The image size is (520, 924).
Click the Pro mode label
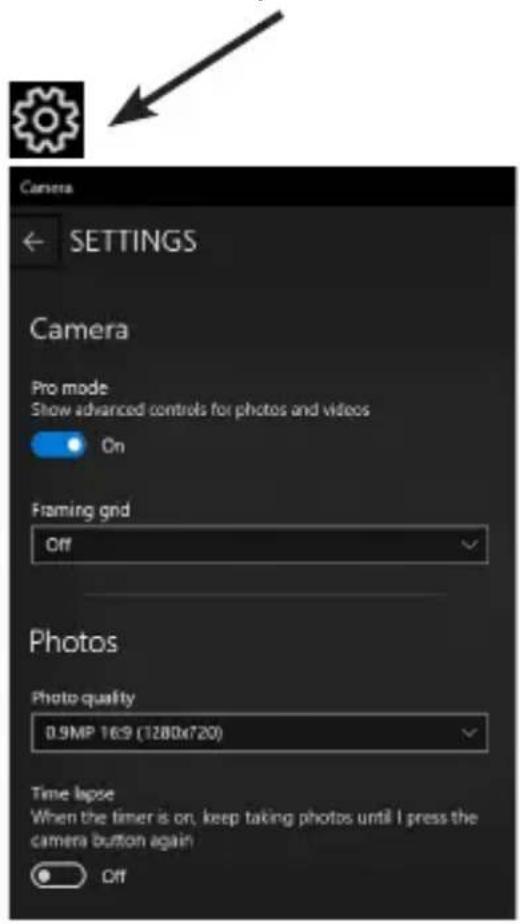70,389
